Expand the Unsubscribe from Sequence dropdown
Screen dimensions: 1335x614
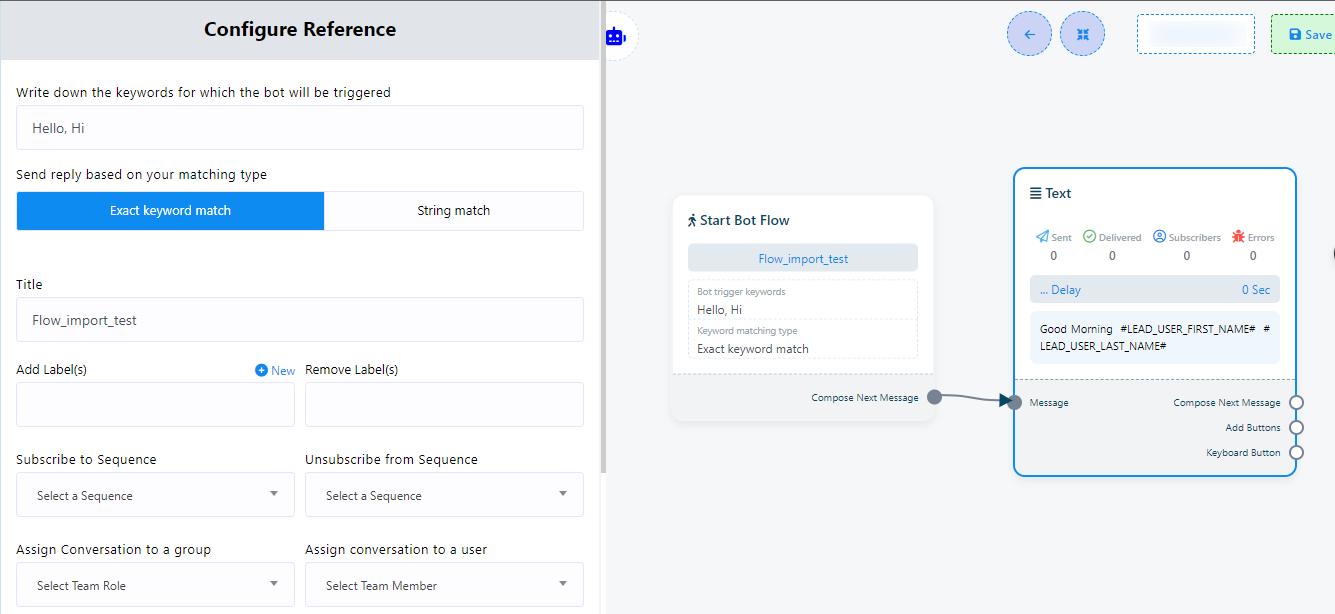point(444,495)
